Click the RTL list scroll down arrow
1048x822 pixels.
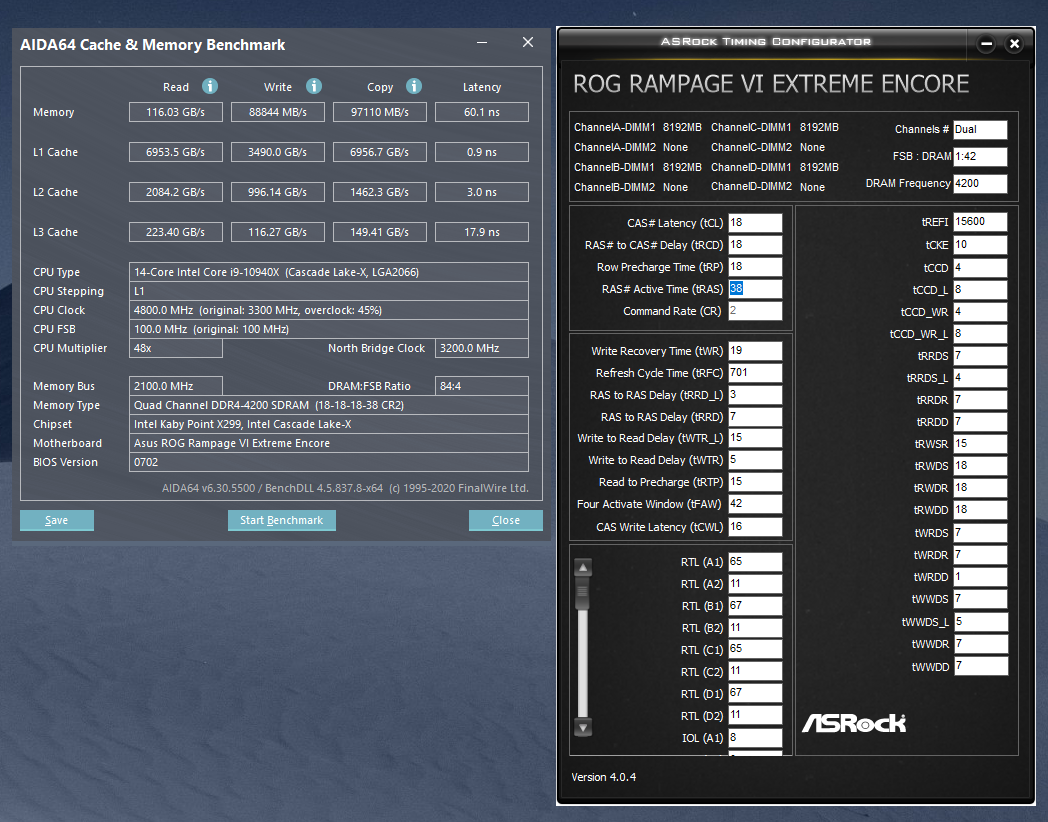tap(583, 728)
